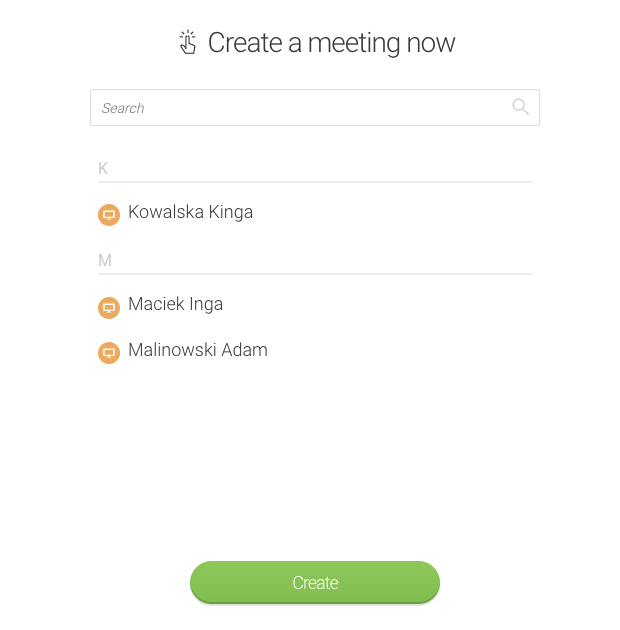Click the orange screen icon for Malinowski Adam
The image size is (620, 630).
pyautogui.click(x=109, y=353)
